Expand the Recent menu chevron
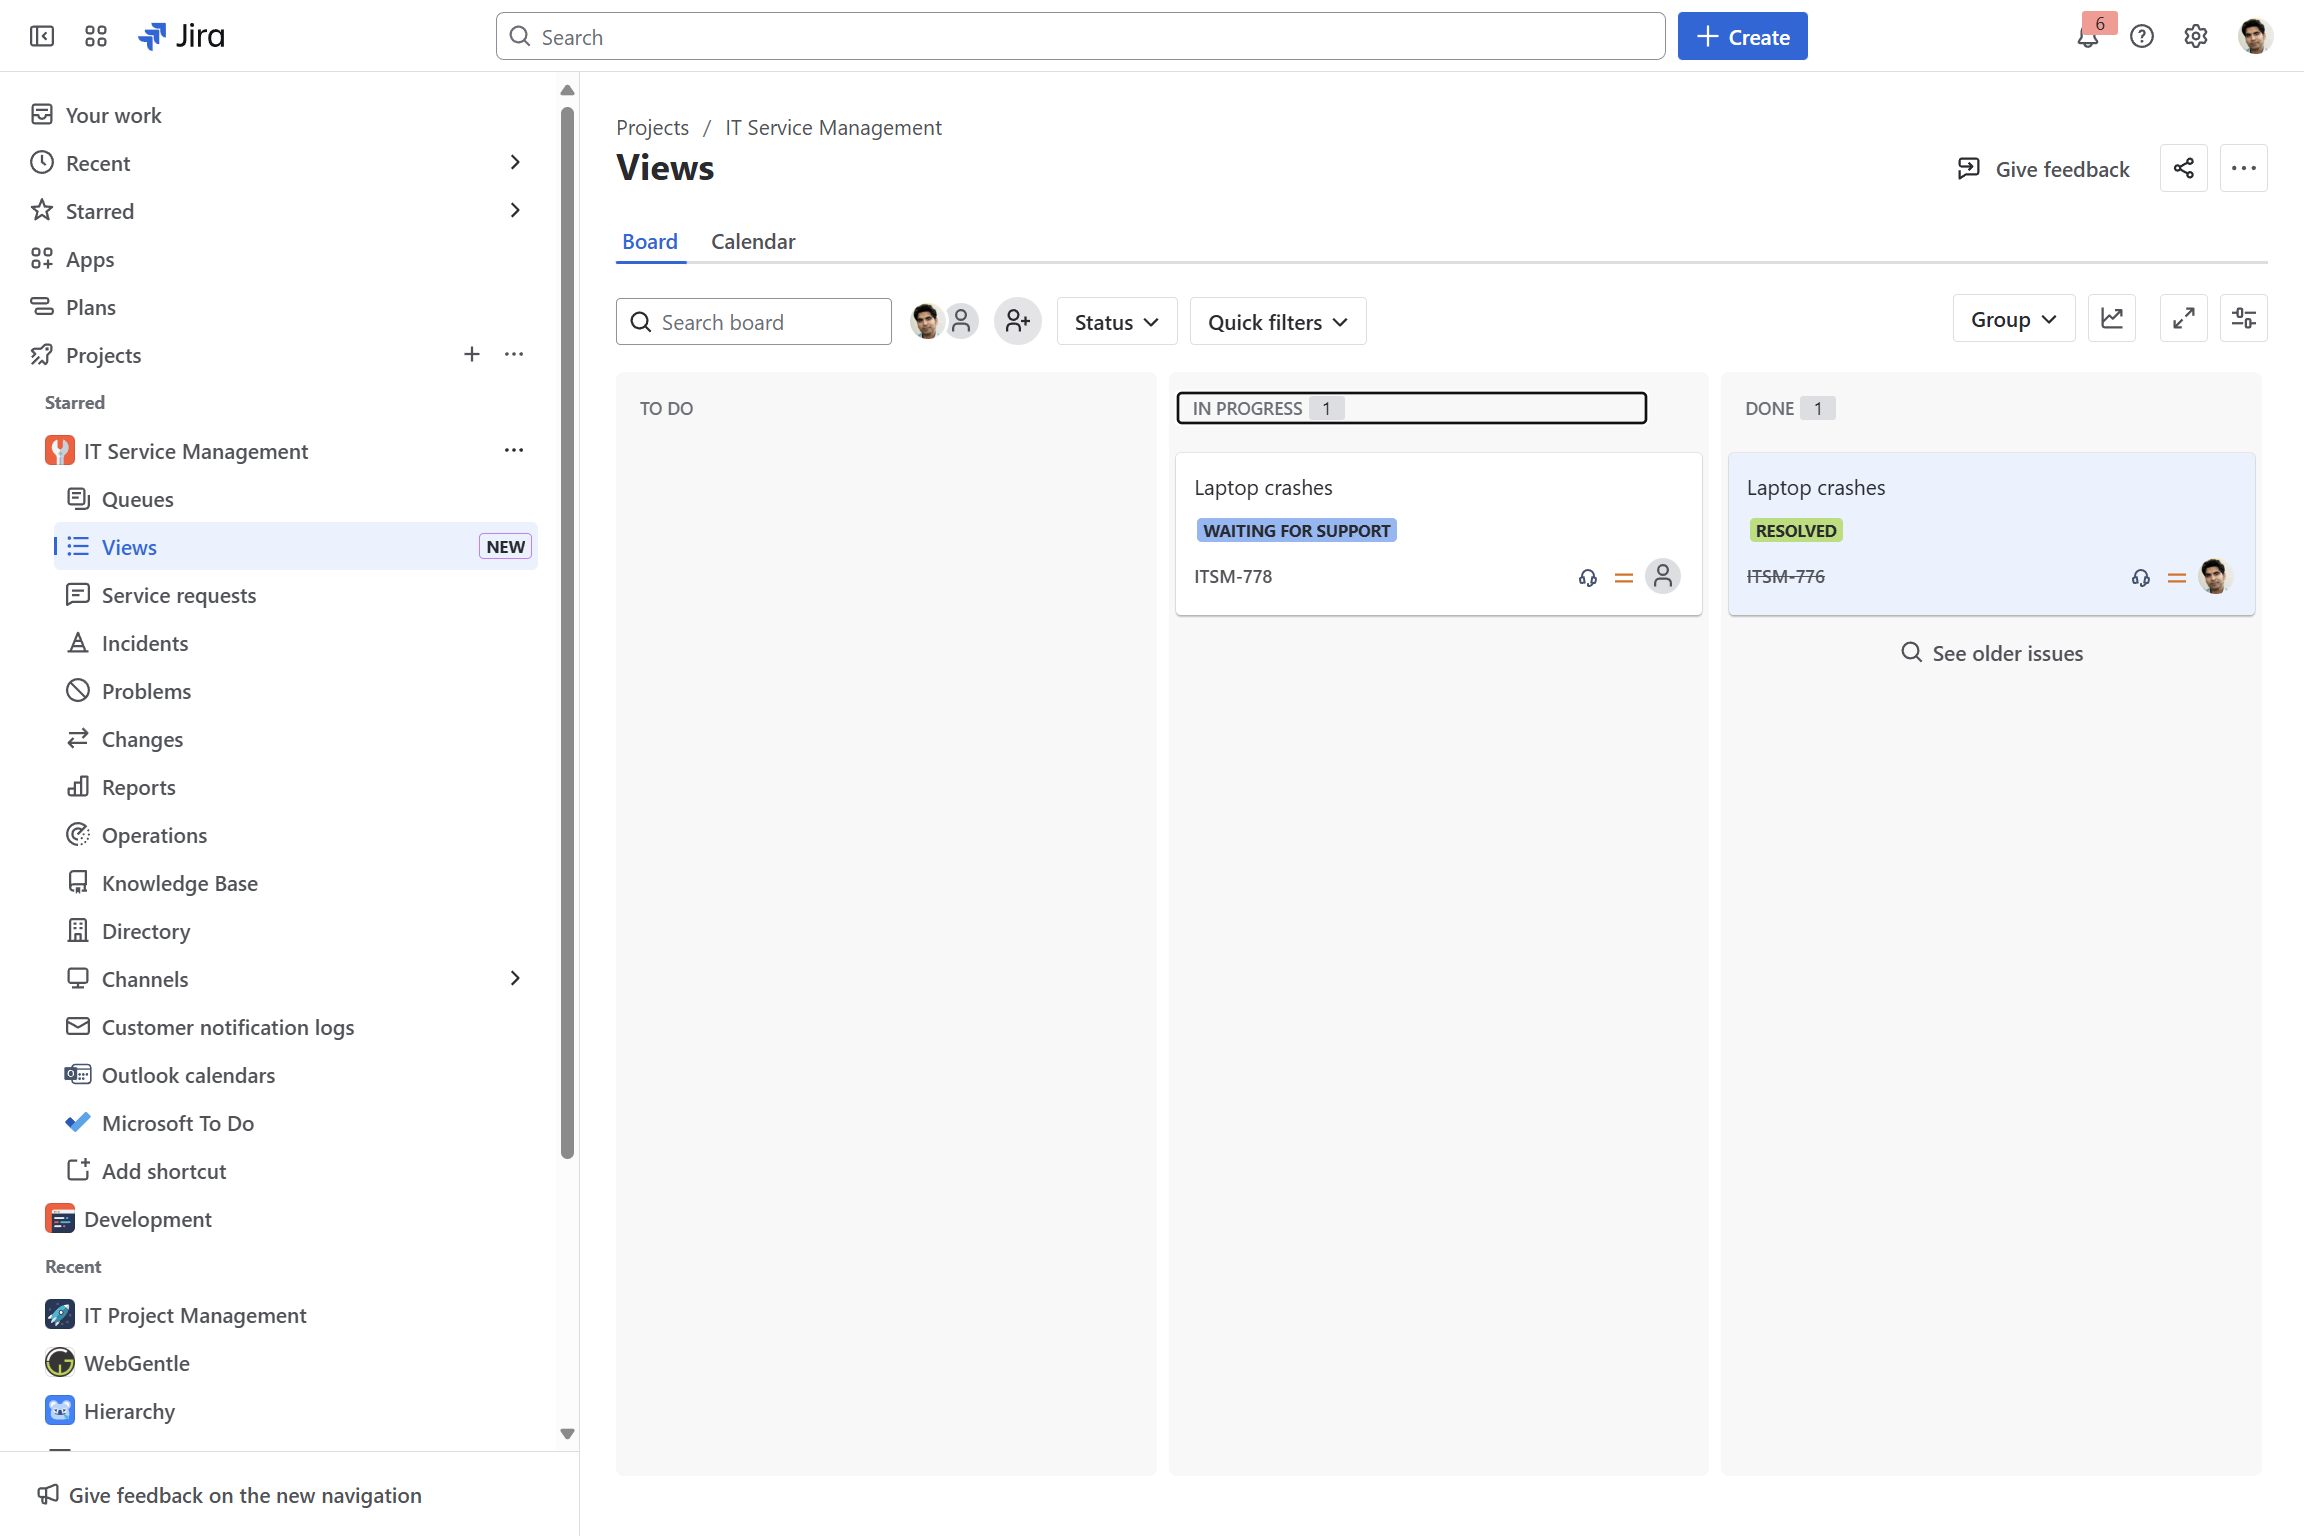This screenshot has width=2304, height=1536. coord(515,162)
